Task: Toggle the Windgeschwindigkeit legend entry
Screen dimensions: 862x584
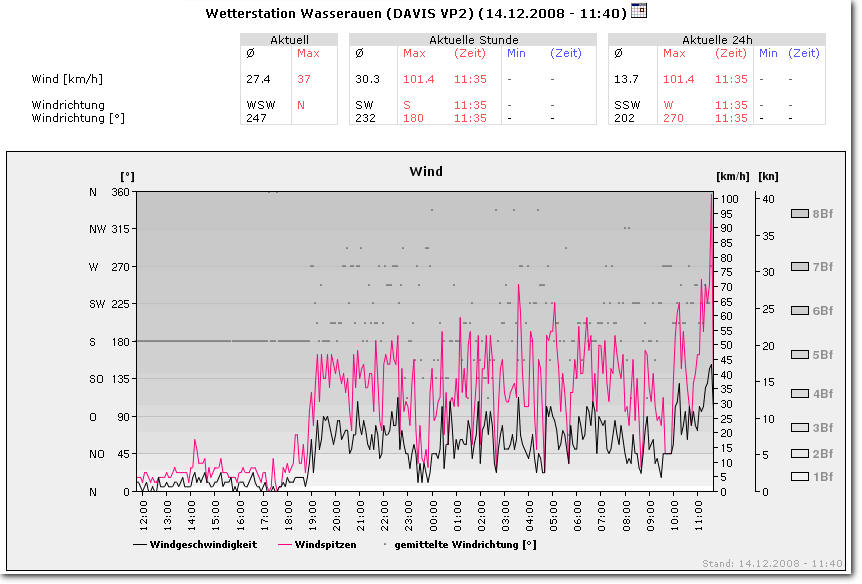Action: tap(194, 545)
